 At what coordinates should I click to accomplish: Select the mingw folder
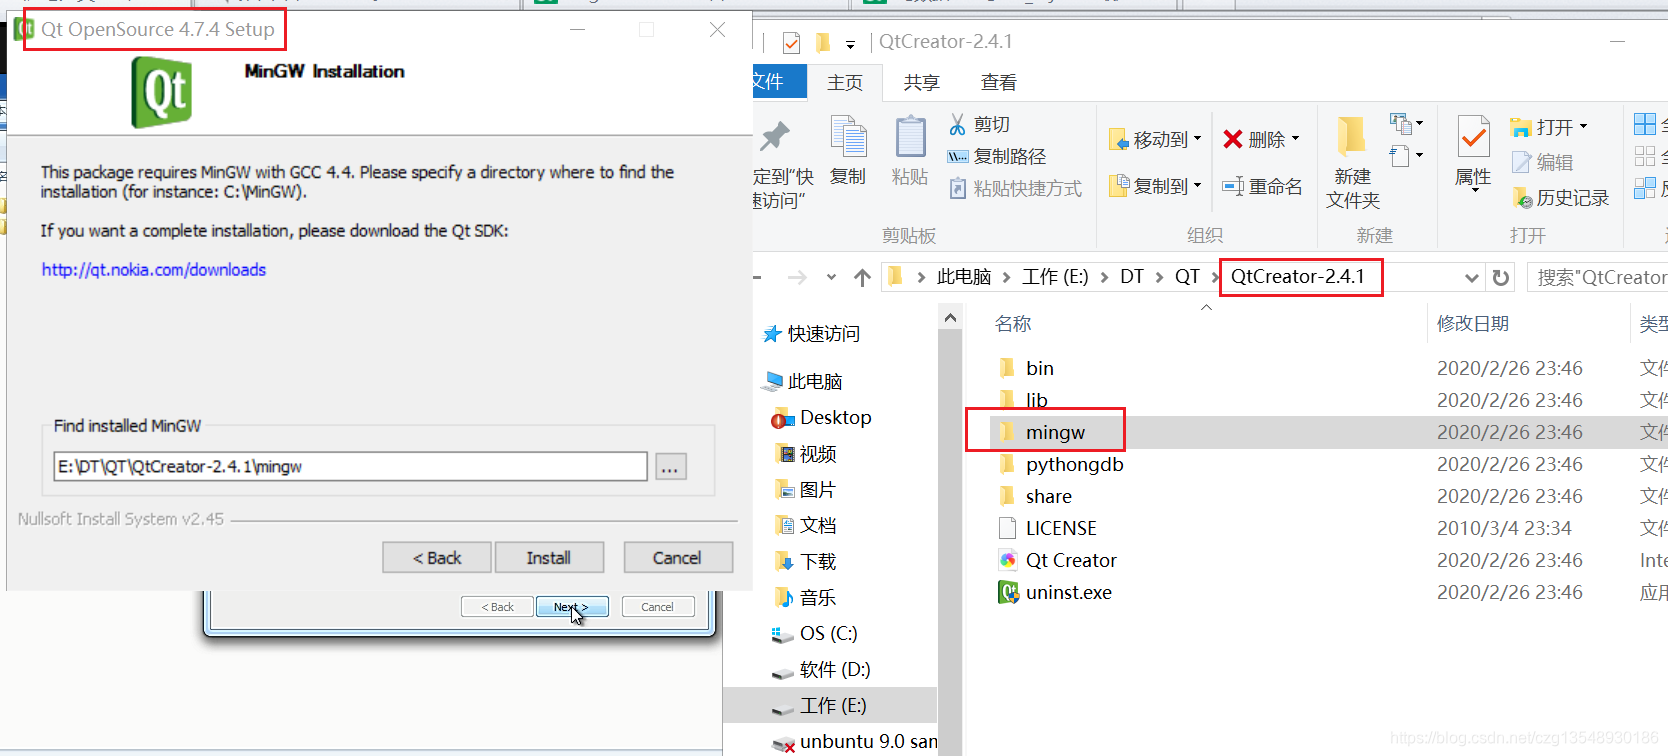(1042, 432)
